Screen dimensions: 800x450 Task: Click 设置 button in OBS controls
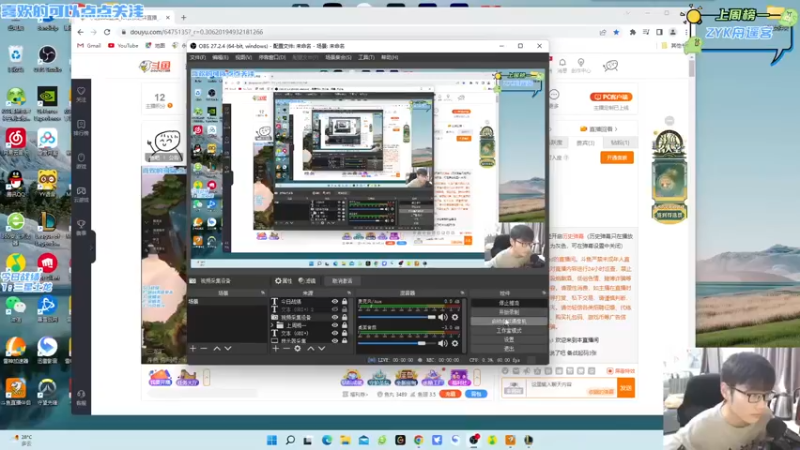[x=509, y=340]
